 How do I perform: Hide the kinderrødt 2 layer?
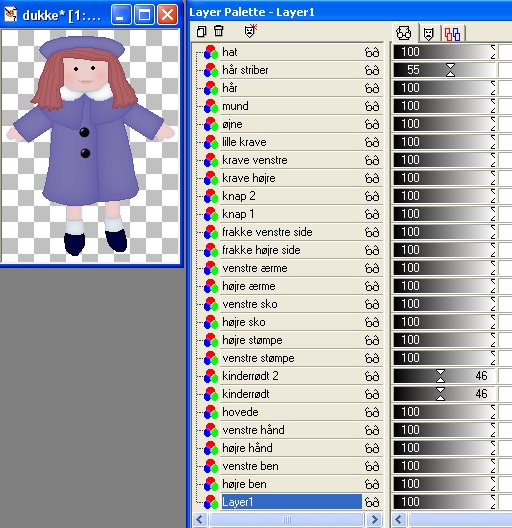click(x=372, y=376)
